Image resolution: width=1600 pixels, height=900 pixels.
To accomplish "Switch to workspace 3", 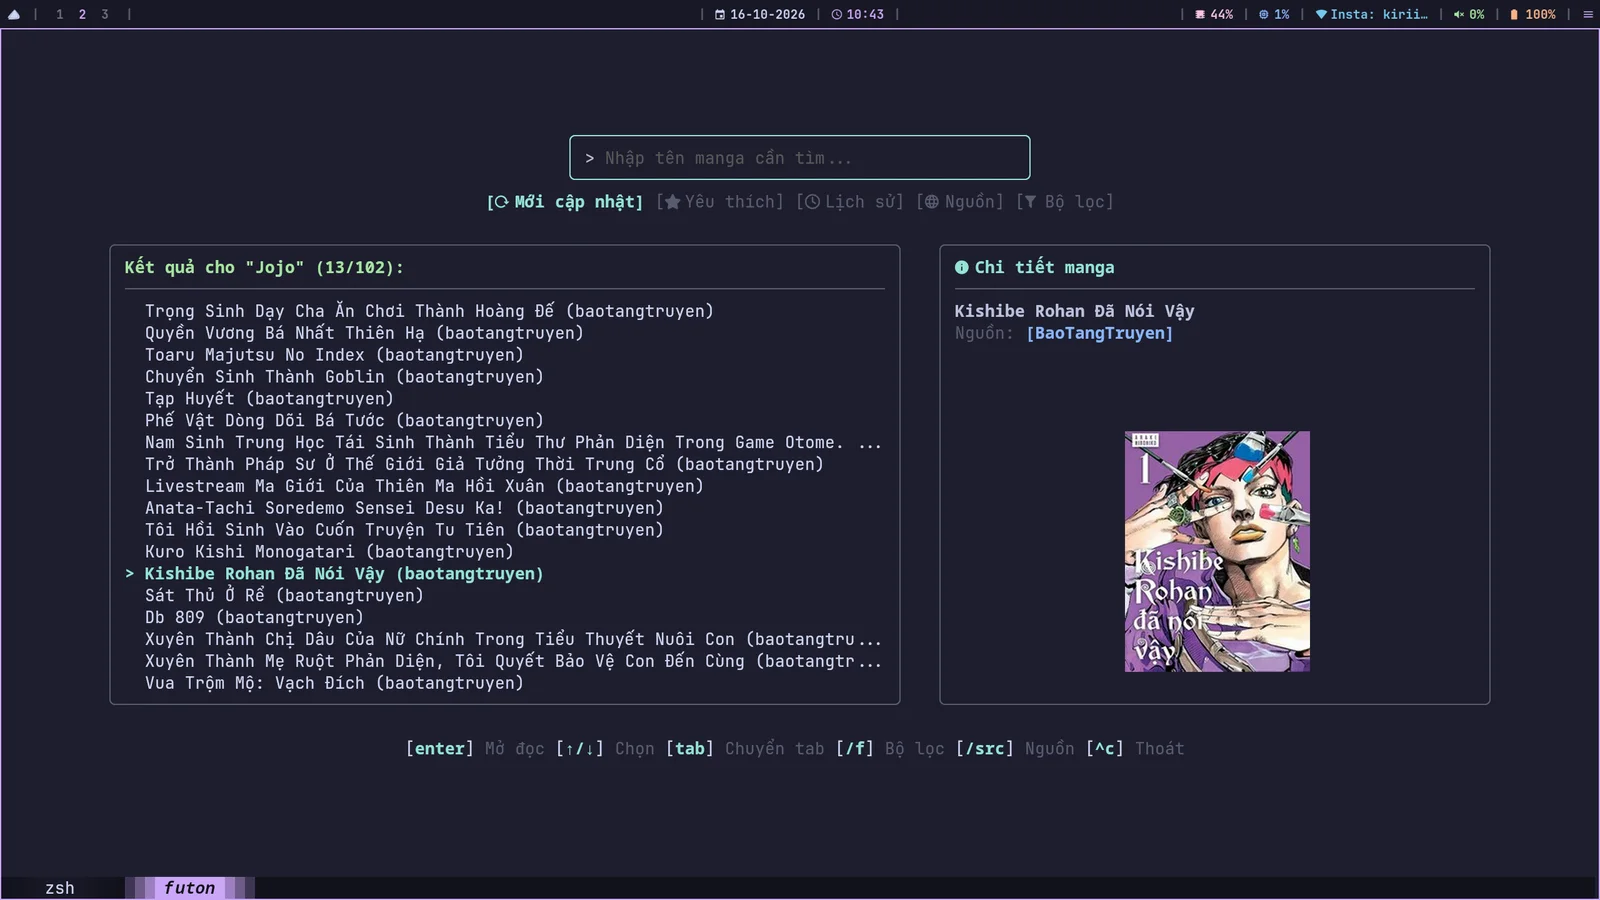I will 104,14.
